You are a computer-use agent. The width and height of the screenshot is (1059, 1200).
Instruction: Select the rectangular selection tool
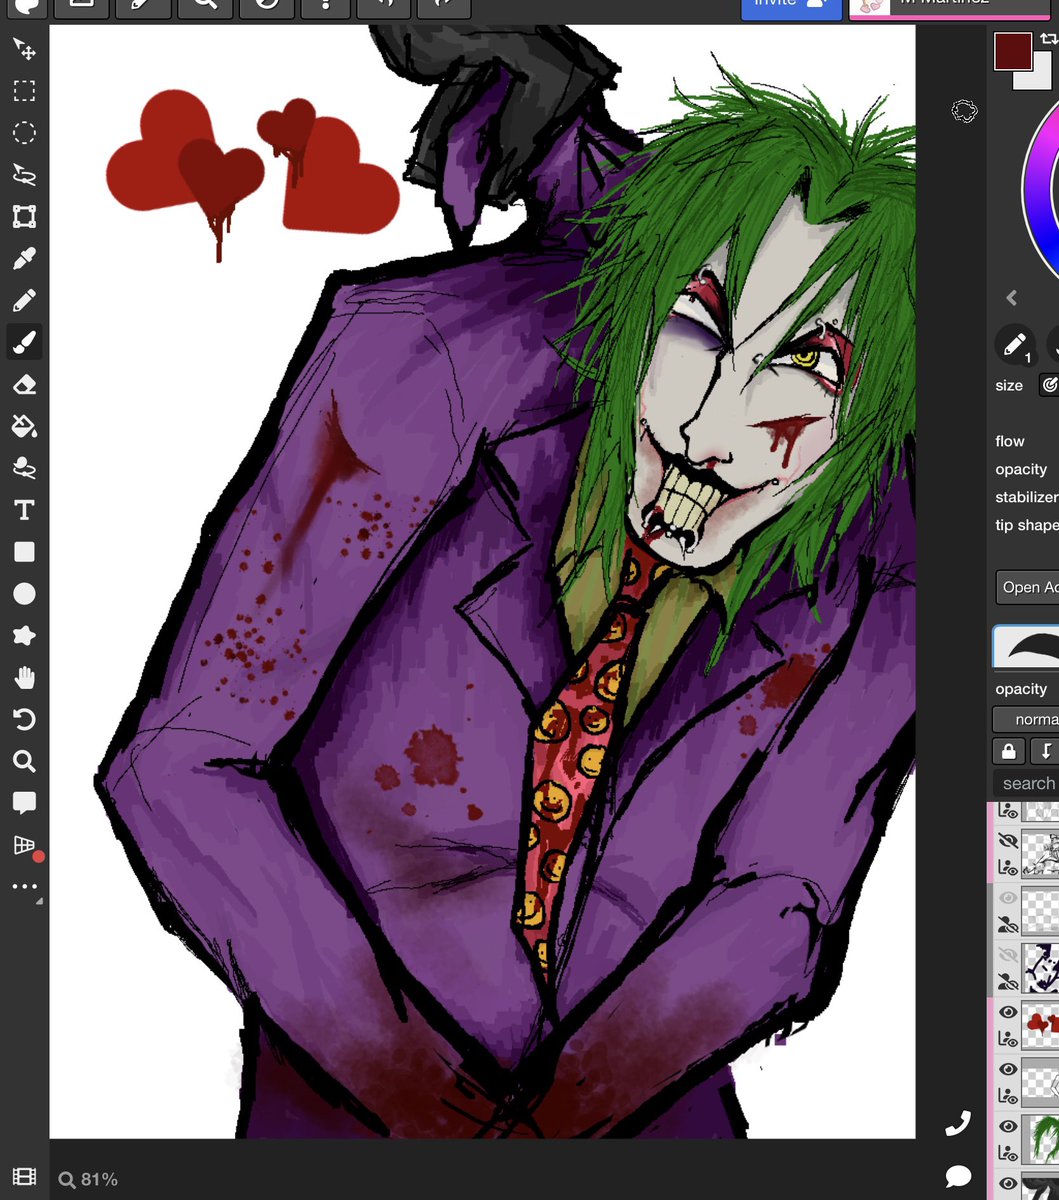point(24,92)
